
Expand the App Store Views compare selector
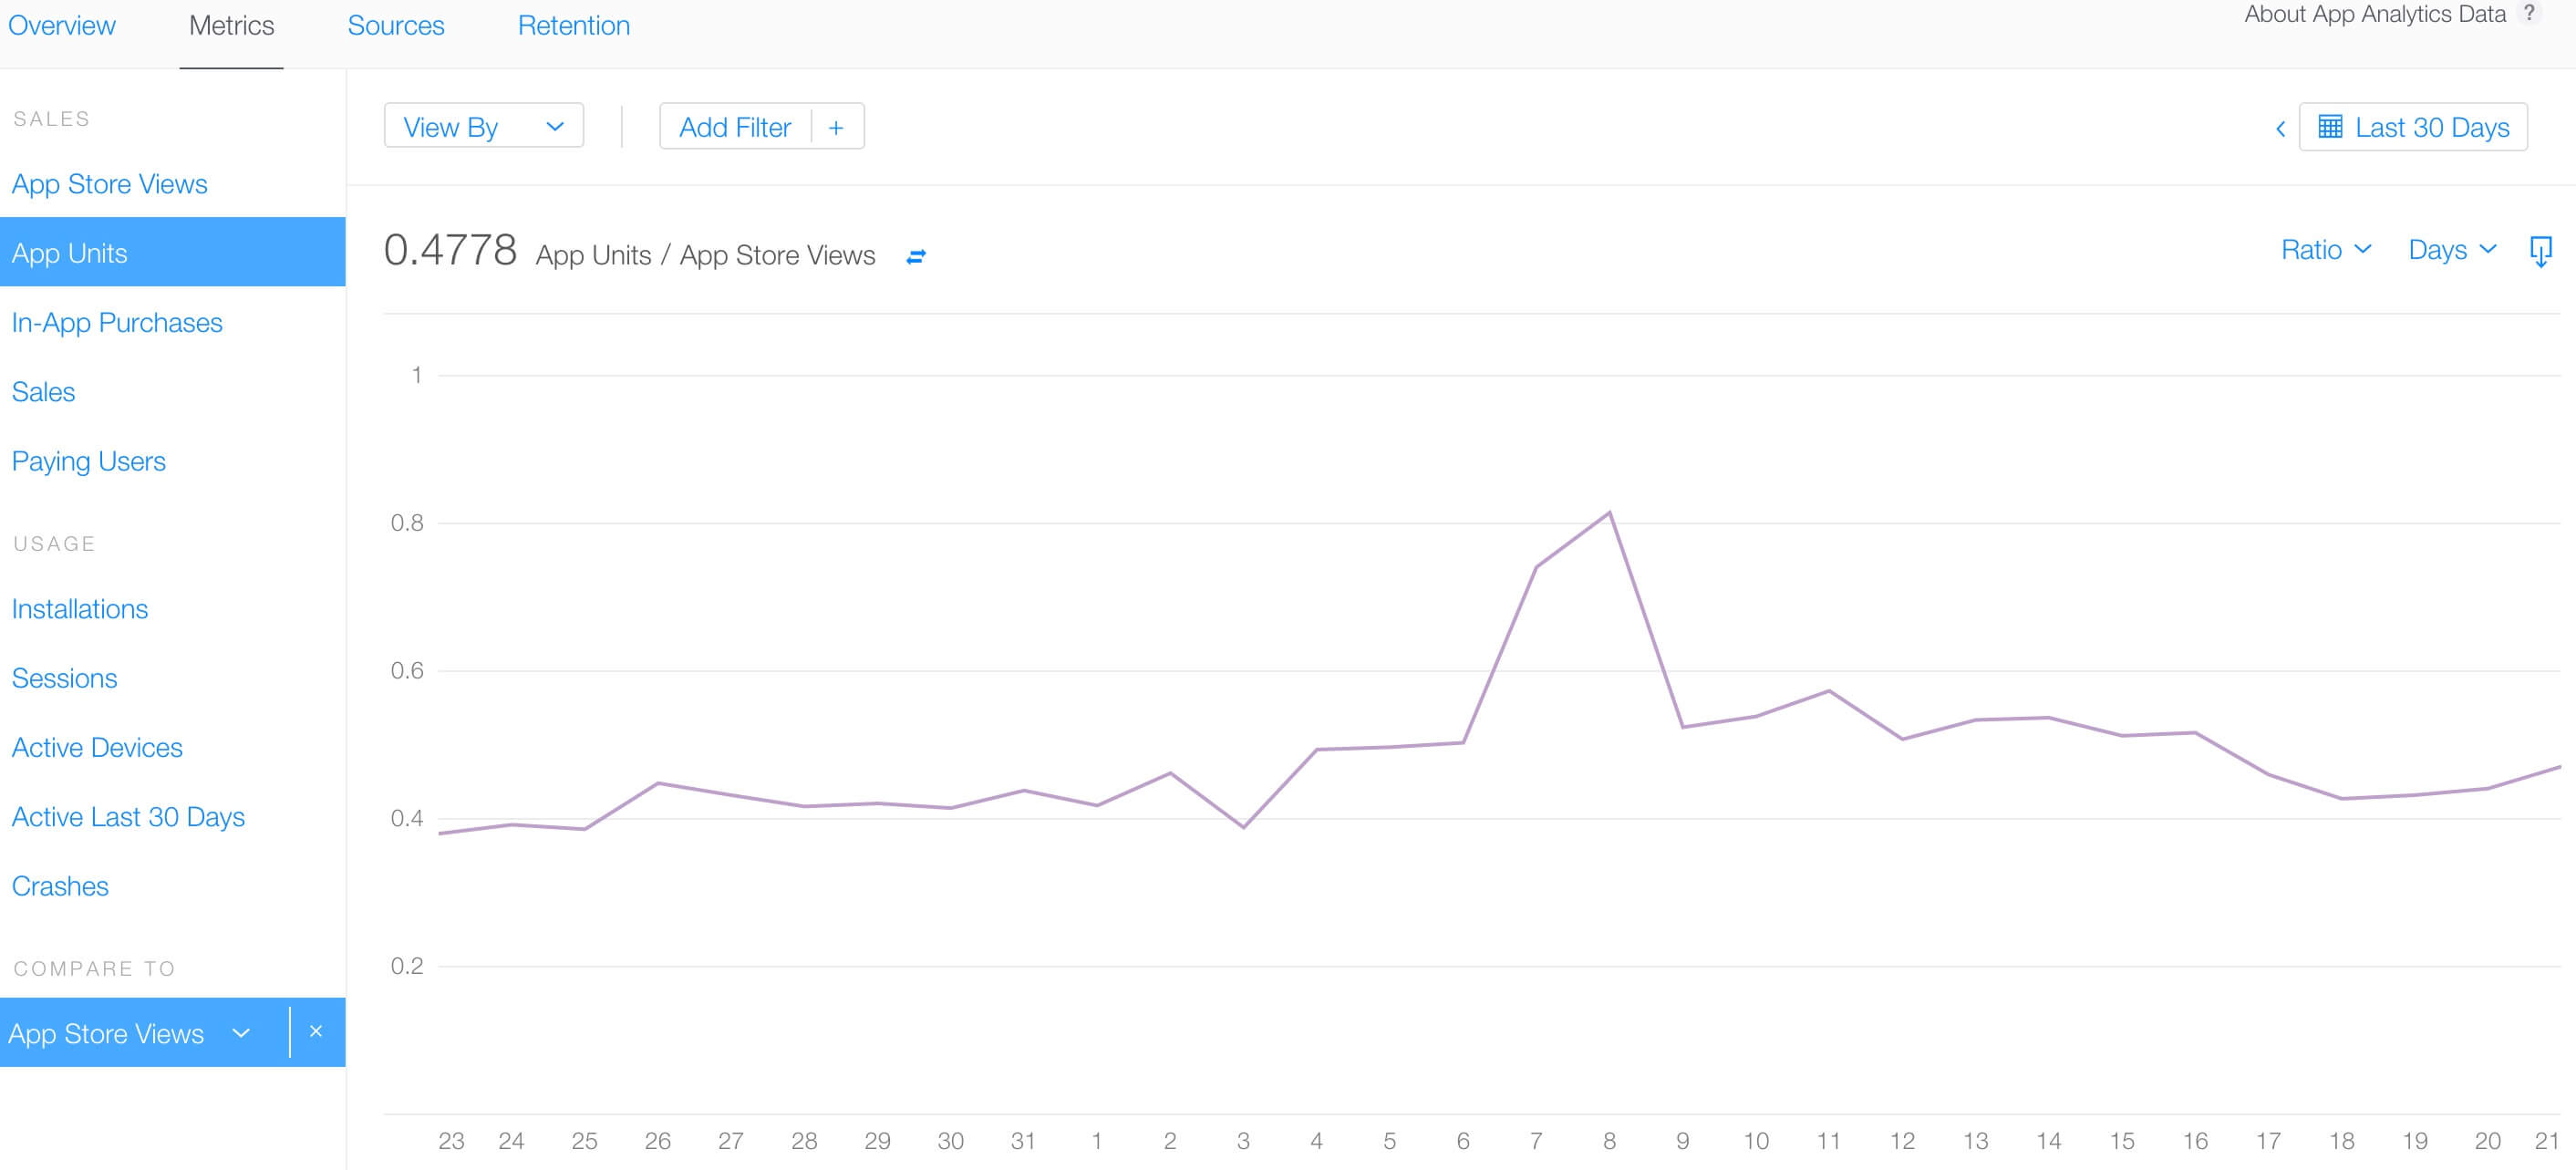tap(240, 1033)
